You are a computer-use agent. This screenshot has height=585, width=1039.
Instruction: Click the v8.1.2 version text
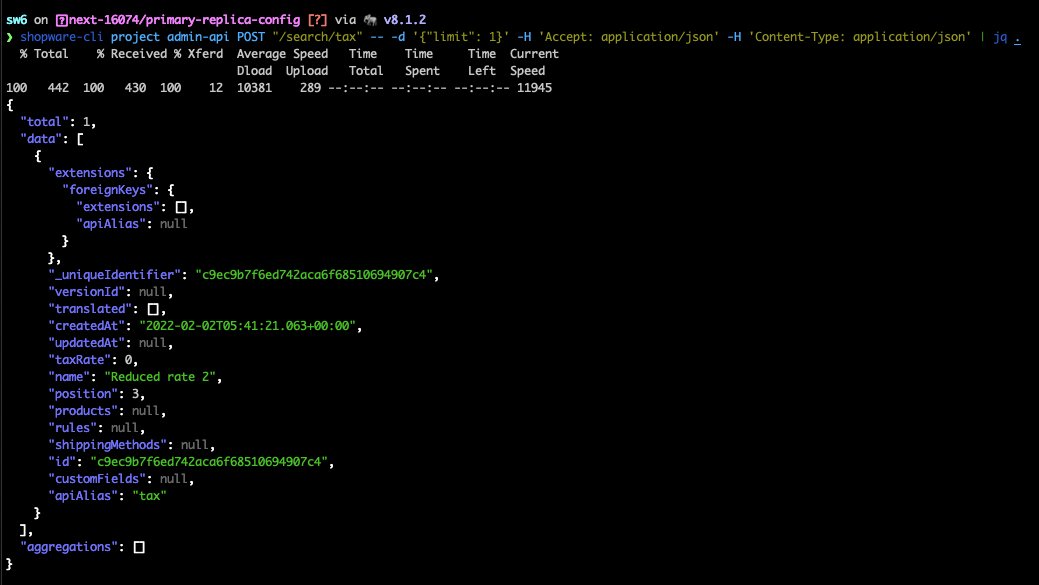405,20
